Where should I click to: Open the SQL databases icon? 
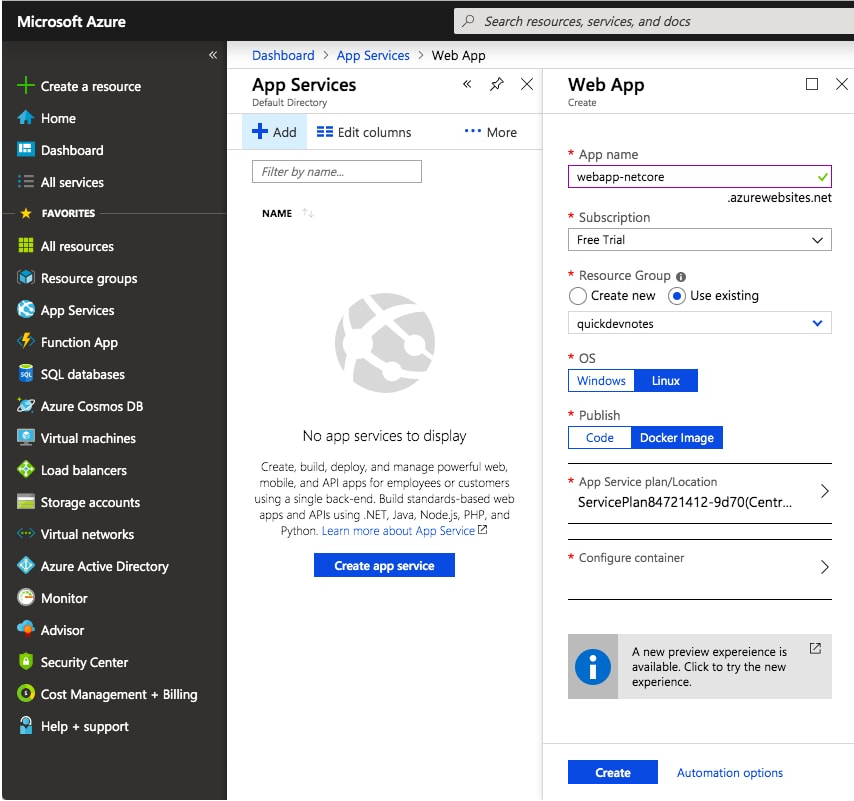click(26, 374)
